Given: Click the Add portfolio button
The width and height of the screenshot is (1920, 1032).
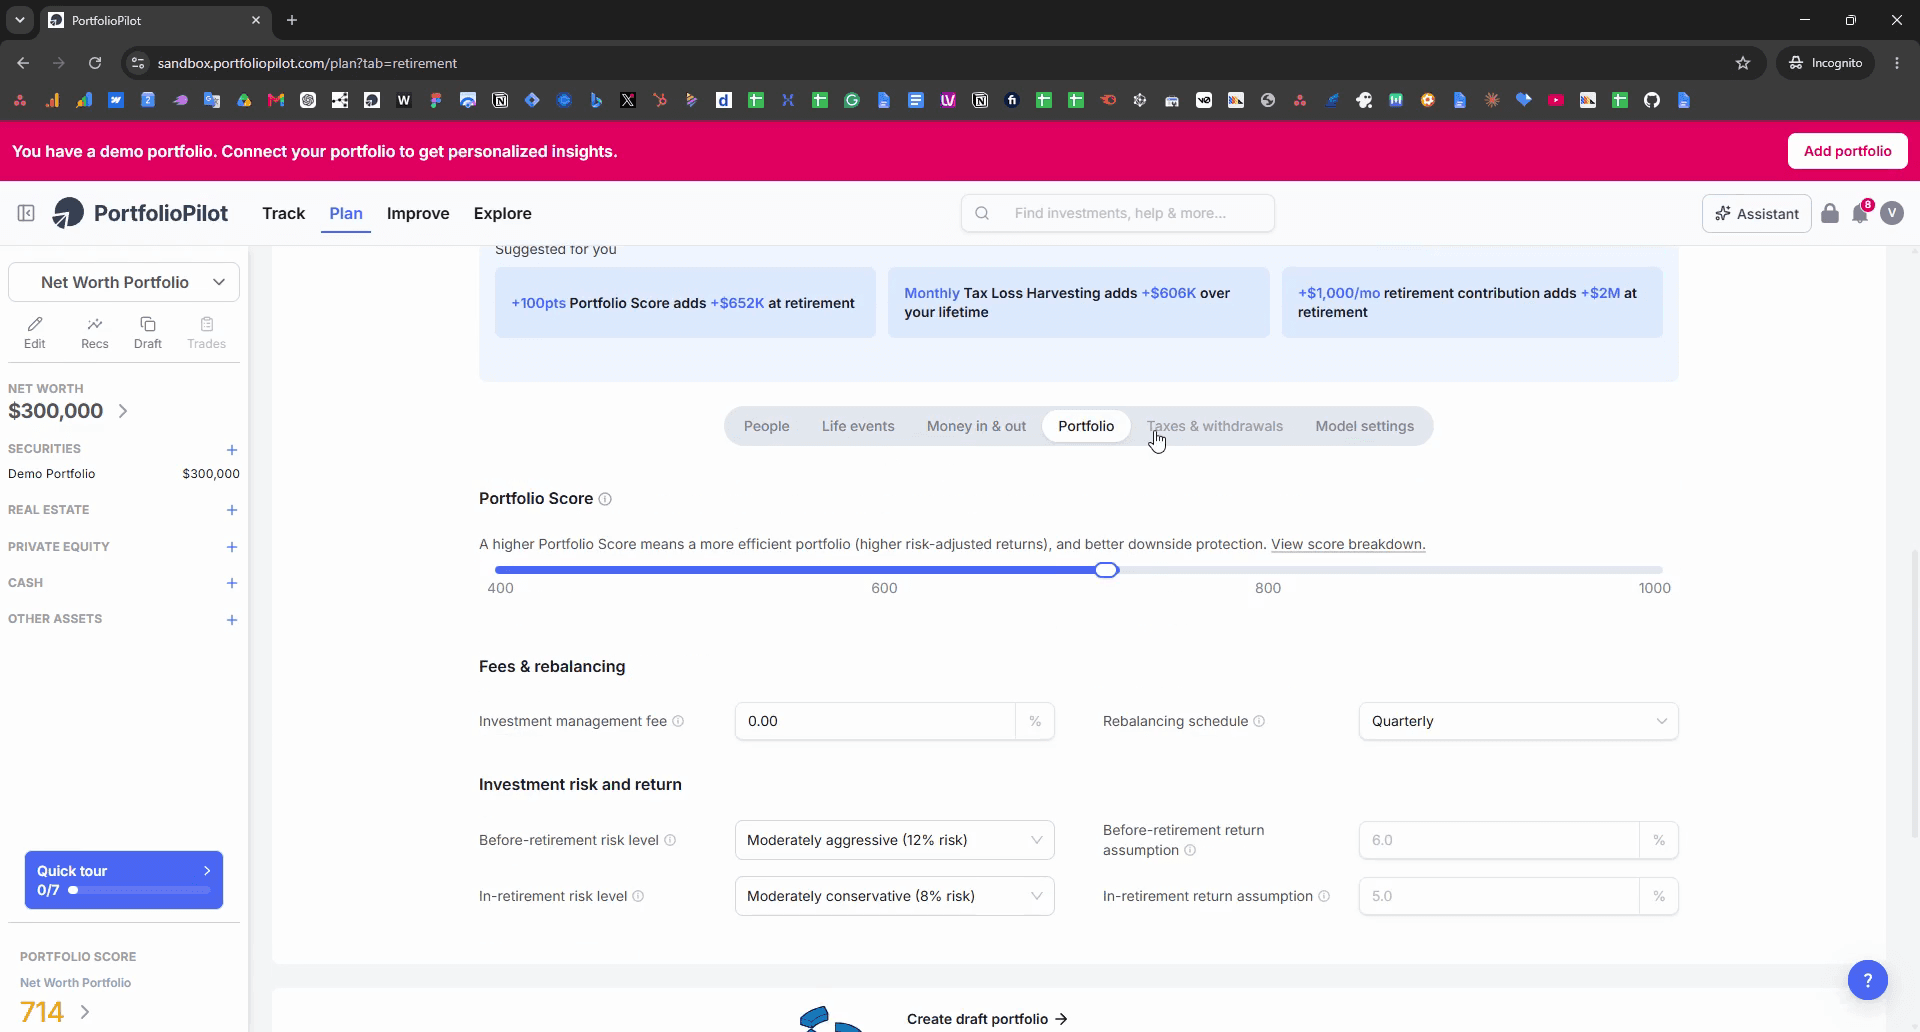Looking at the screenshot, I should pos(1847,151).
